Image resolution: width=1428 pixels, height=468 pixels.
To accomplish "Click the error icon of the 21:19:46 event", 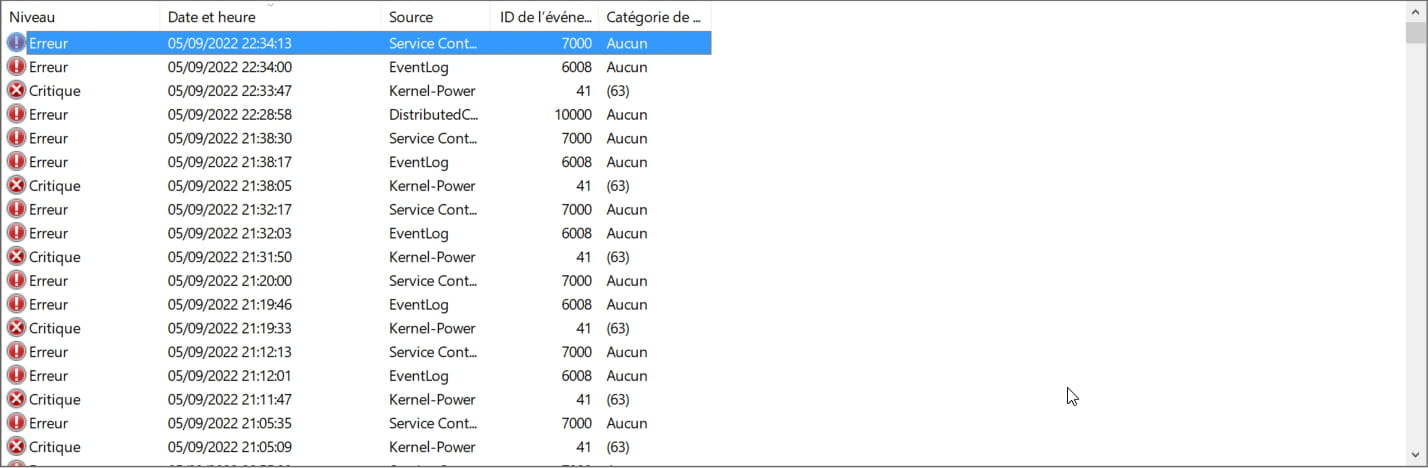I will (16, 304).
